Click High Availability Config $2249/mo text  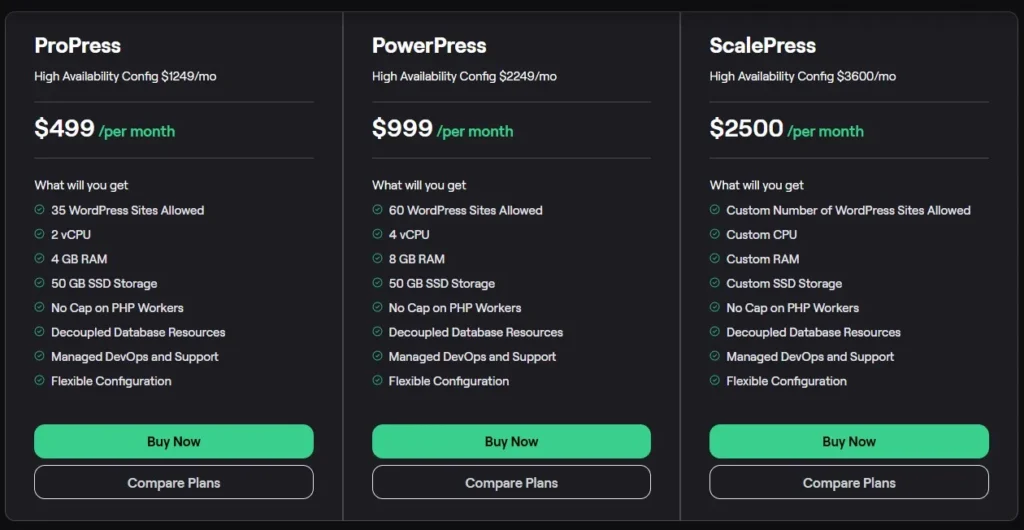pos(464,77)
